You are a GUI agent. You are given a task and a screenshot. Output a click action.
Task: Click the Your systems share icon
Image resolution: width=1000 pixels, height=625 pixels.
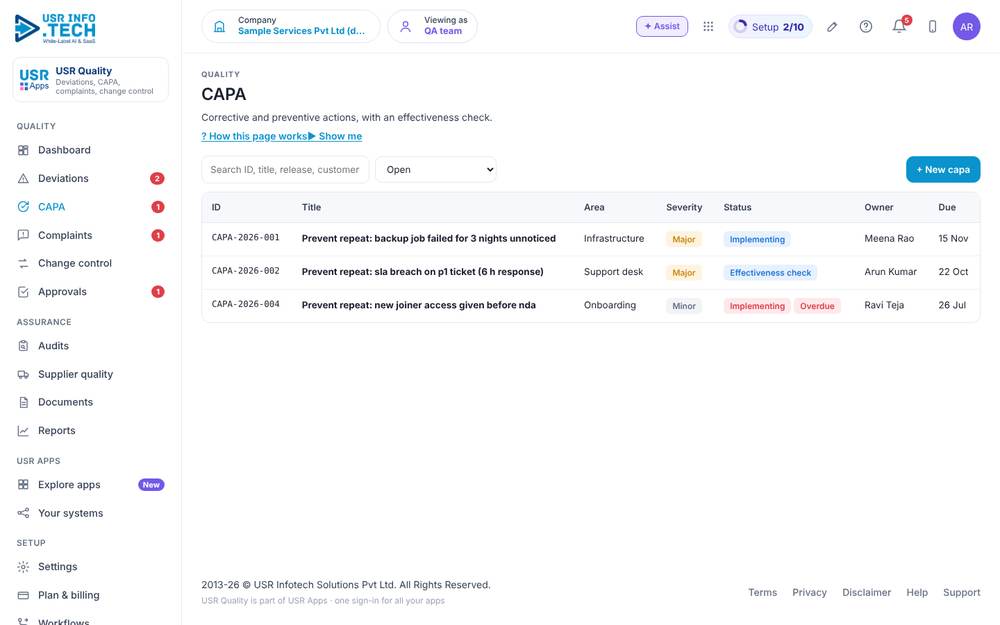[x=23, y=513]
